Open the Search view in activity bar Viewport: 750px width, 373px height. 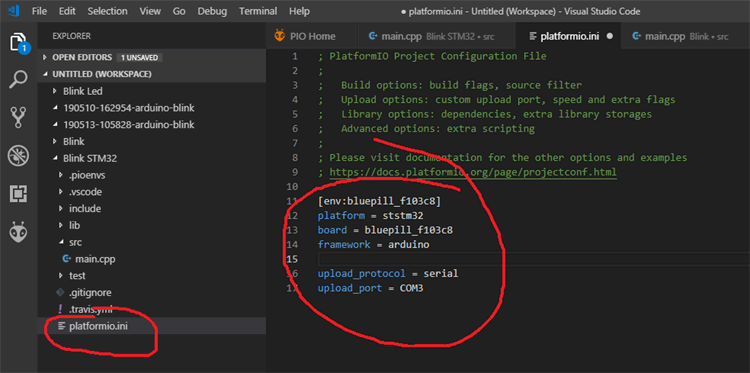19,79
